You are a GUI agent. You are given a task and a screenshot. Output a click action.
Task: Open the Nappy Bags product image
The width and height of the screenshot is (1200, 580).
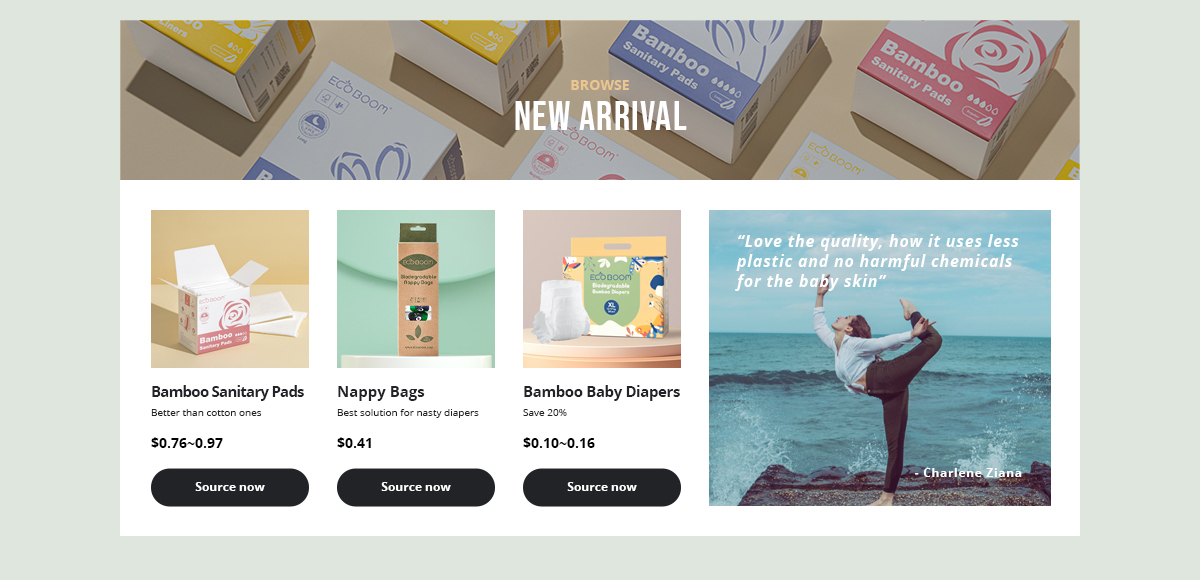[416, 289]
